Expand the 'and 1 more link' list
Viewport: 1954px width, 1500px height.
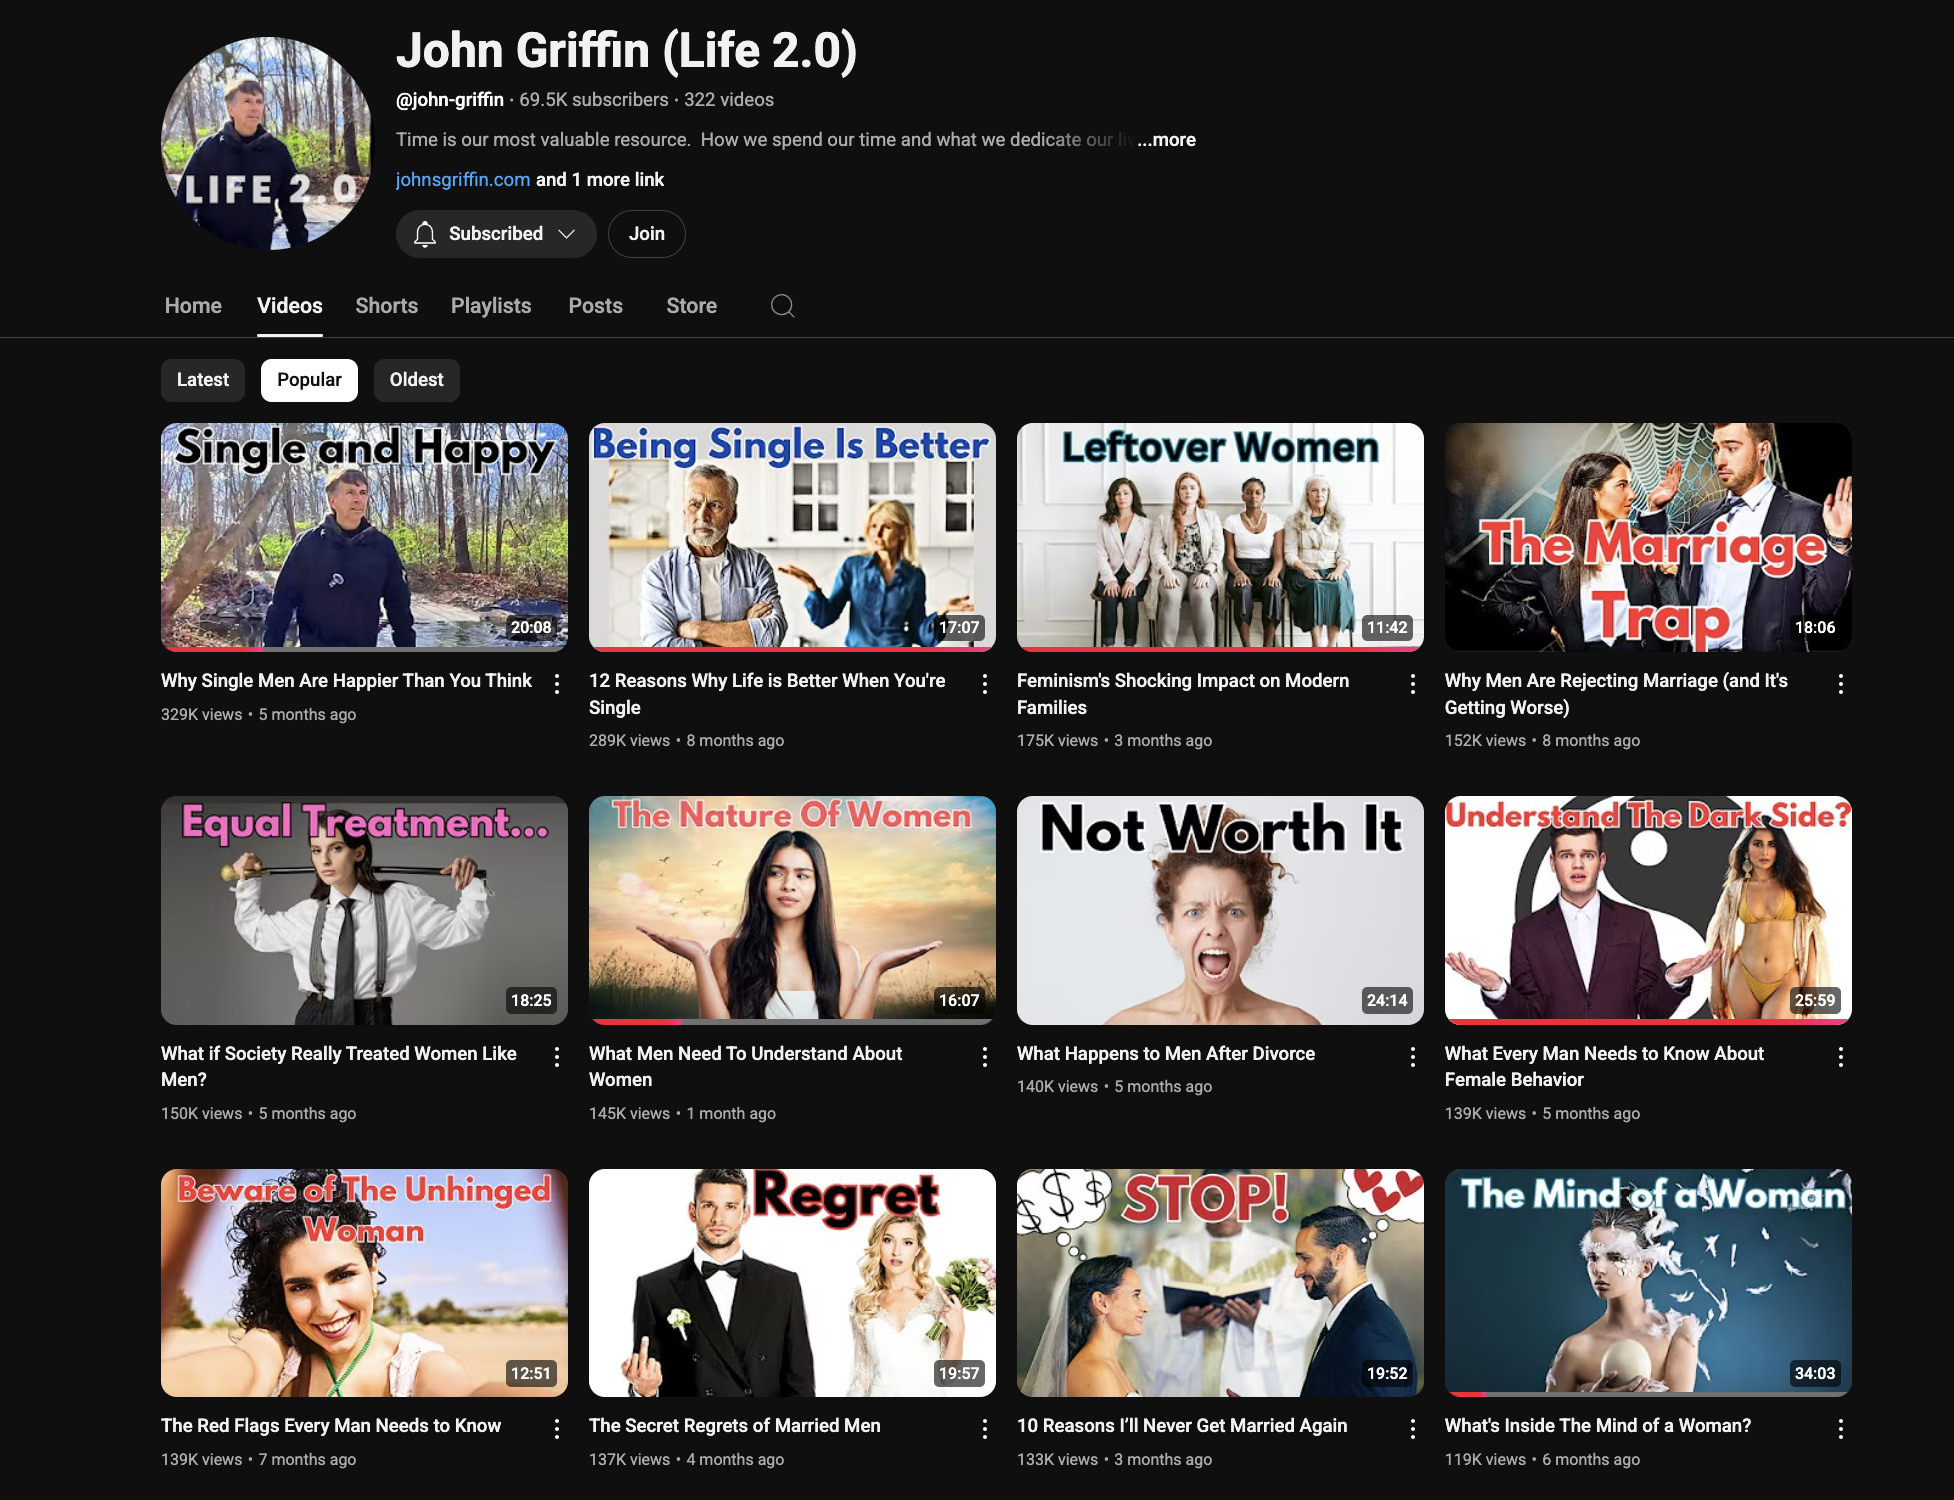point(600,180)
